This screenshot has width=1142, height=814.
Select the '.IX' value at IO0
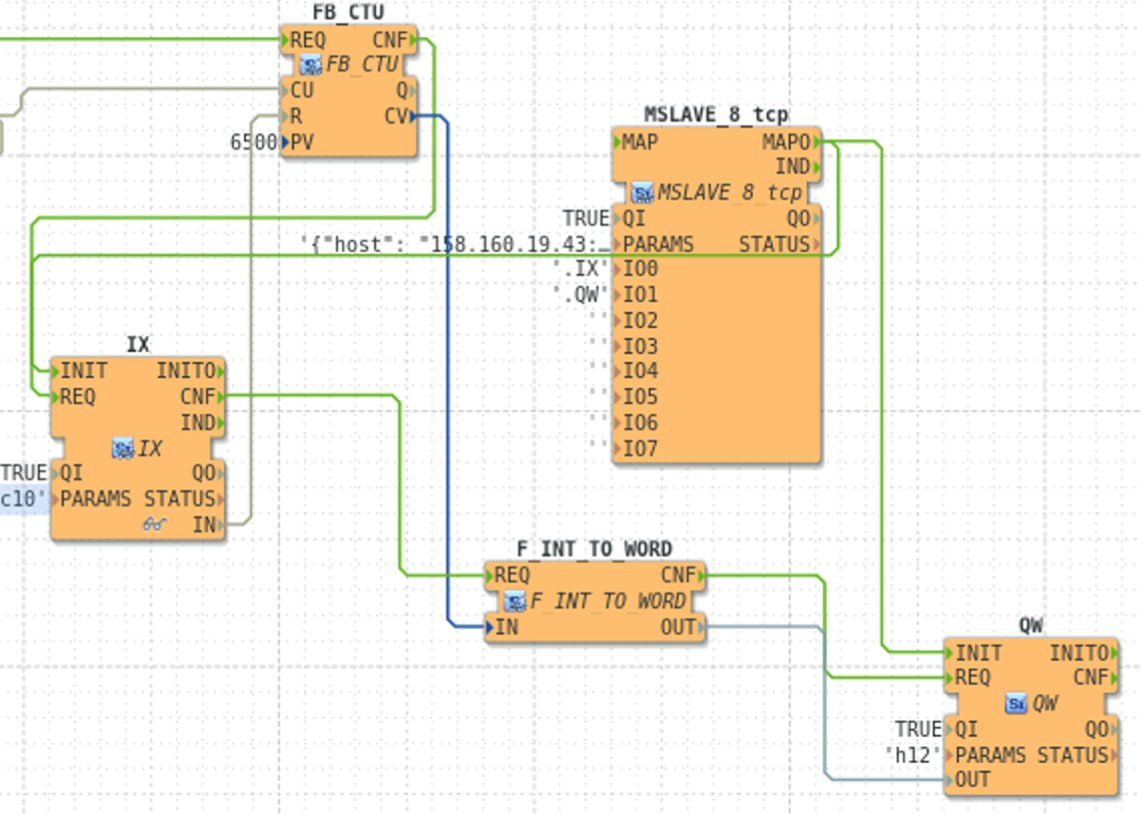pos(581,269)
